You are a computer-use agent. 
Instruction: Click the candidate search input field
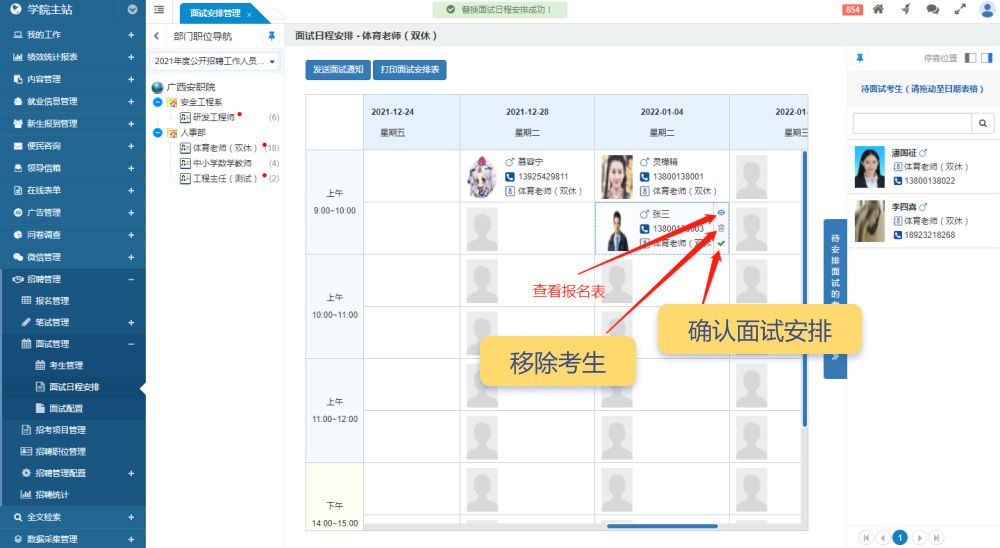[x=911, y=123]
